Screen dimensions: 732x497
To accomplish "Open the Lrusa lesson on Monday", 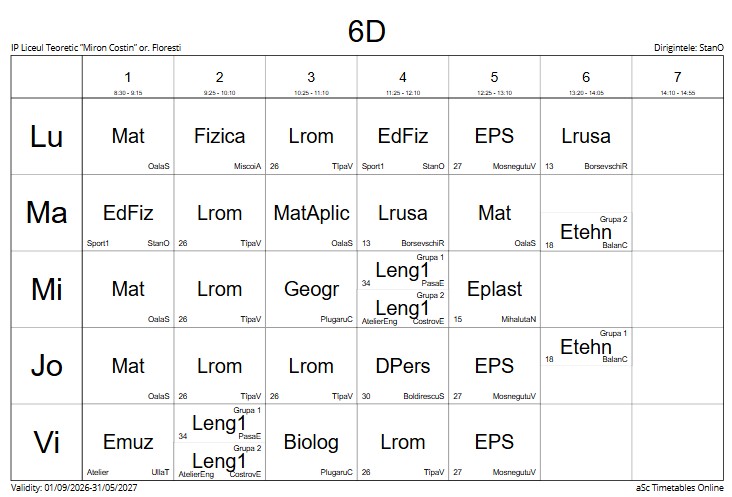I will pyautogui.click(x=586, y=136).
